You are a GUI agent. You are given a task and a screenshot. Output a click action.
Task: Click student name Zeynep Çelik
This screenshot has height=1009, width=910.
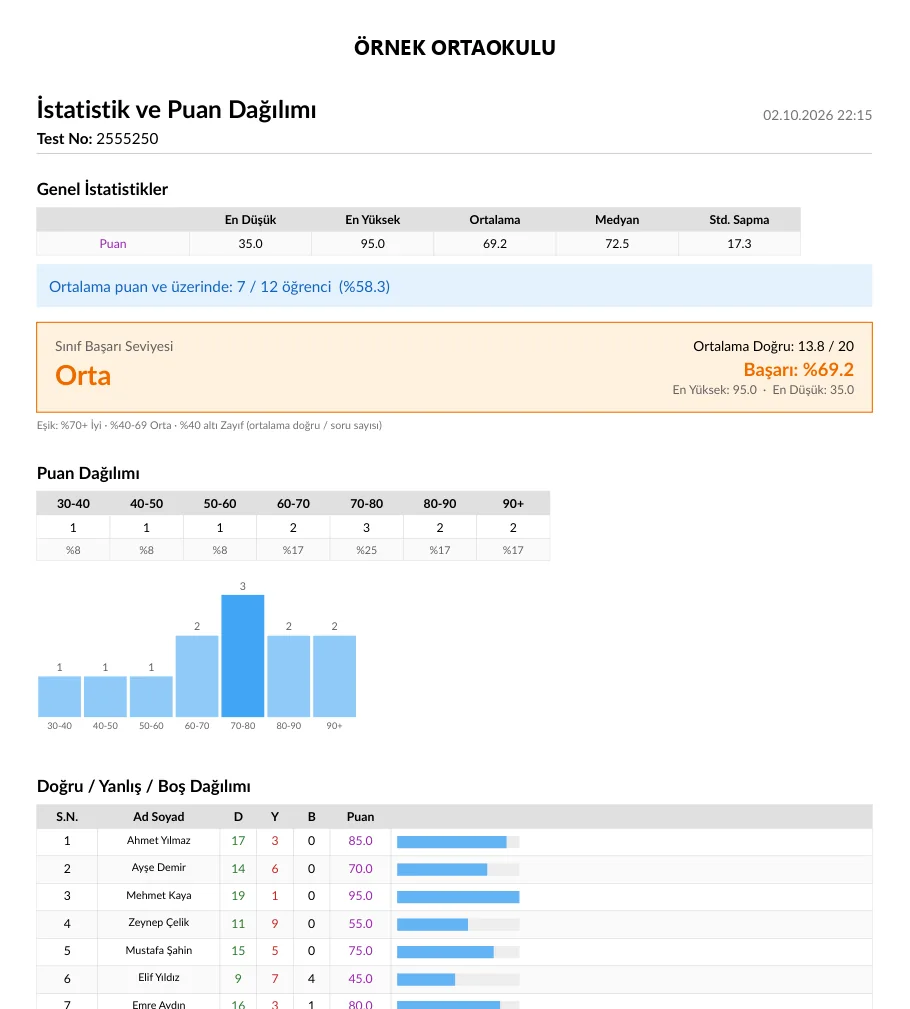(159, 922)
